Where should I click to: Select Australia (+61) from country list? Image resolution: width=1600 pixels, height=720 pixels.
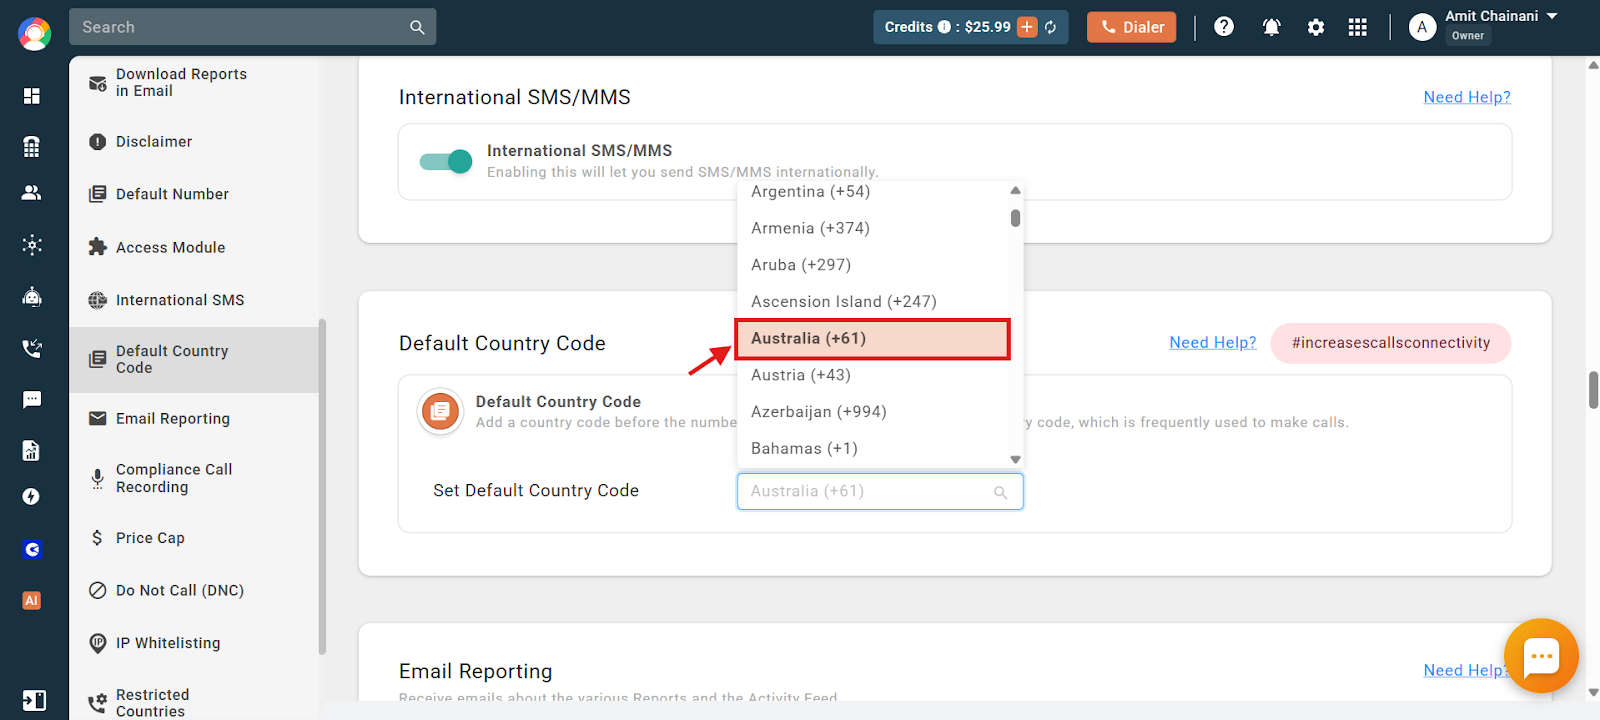(x=873, y=339)
